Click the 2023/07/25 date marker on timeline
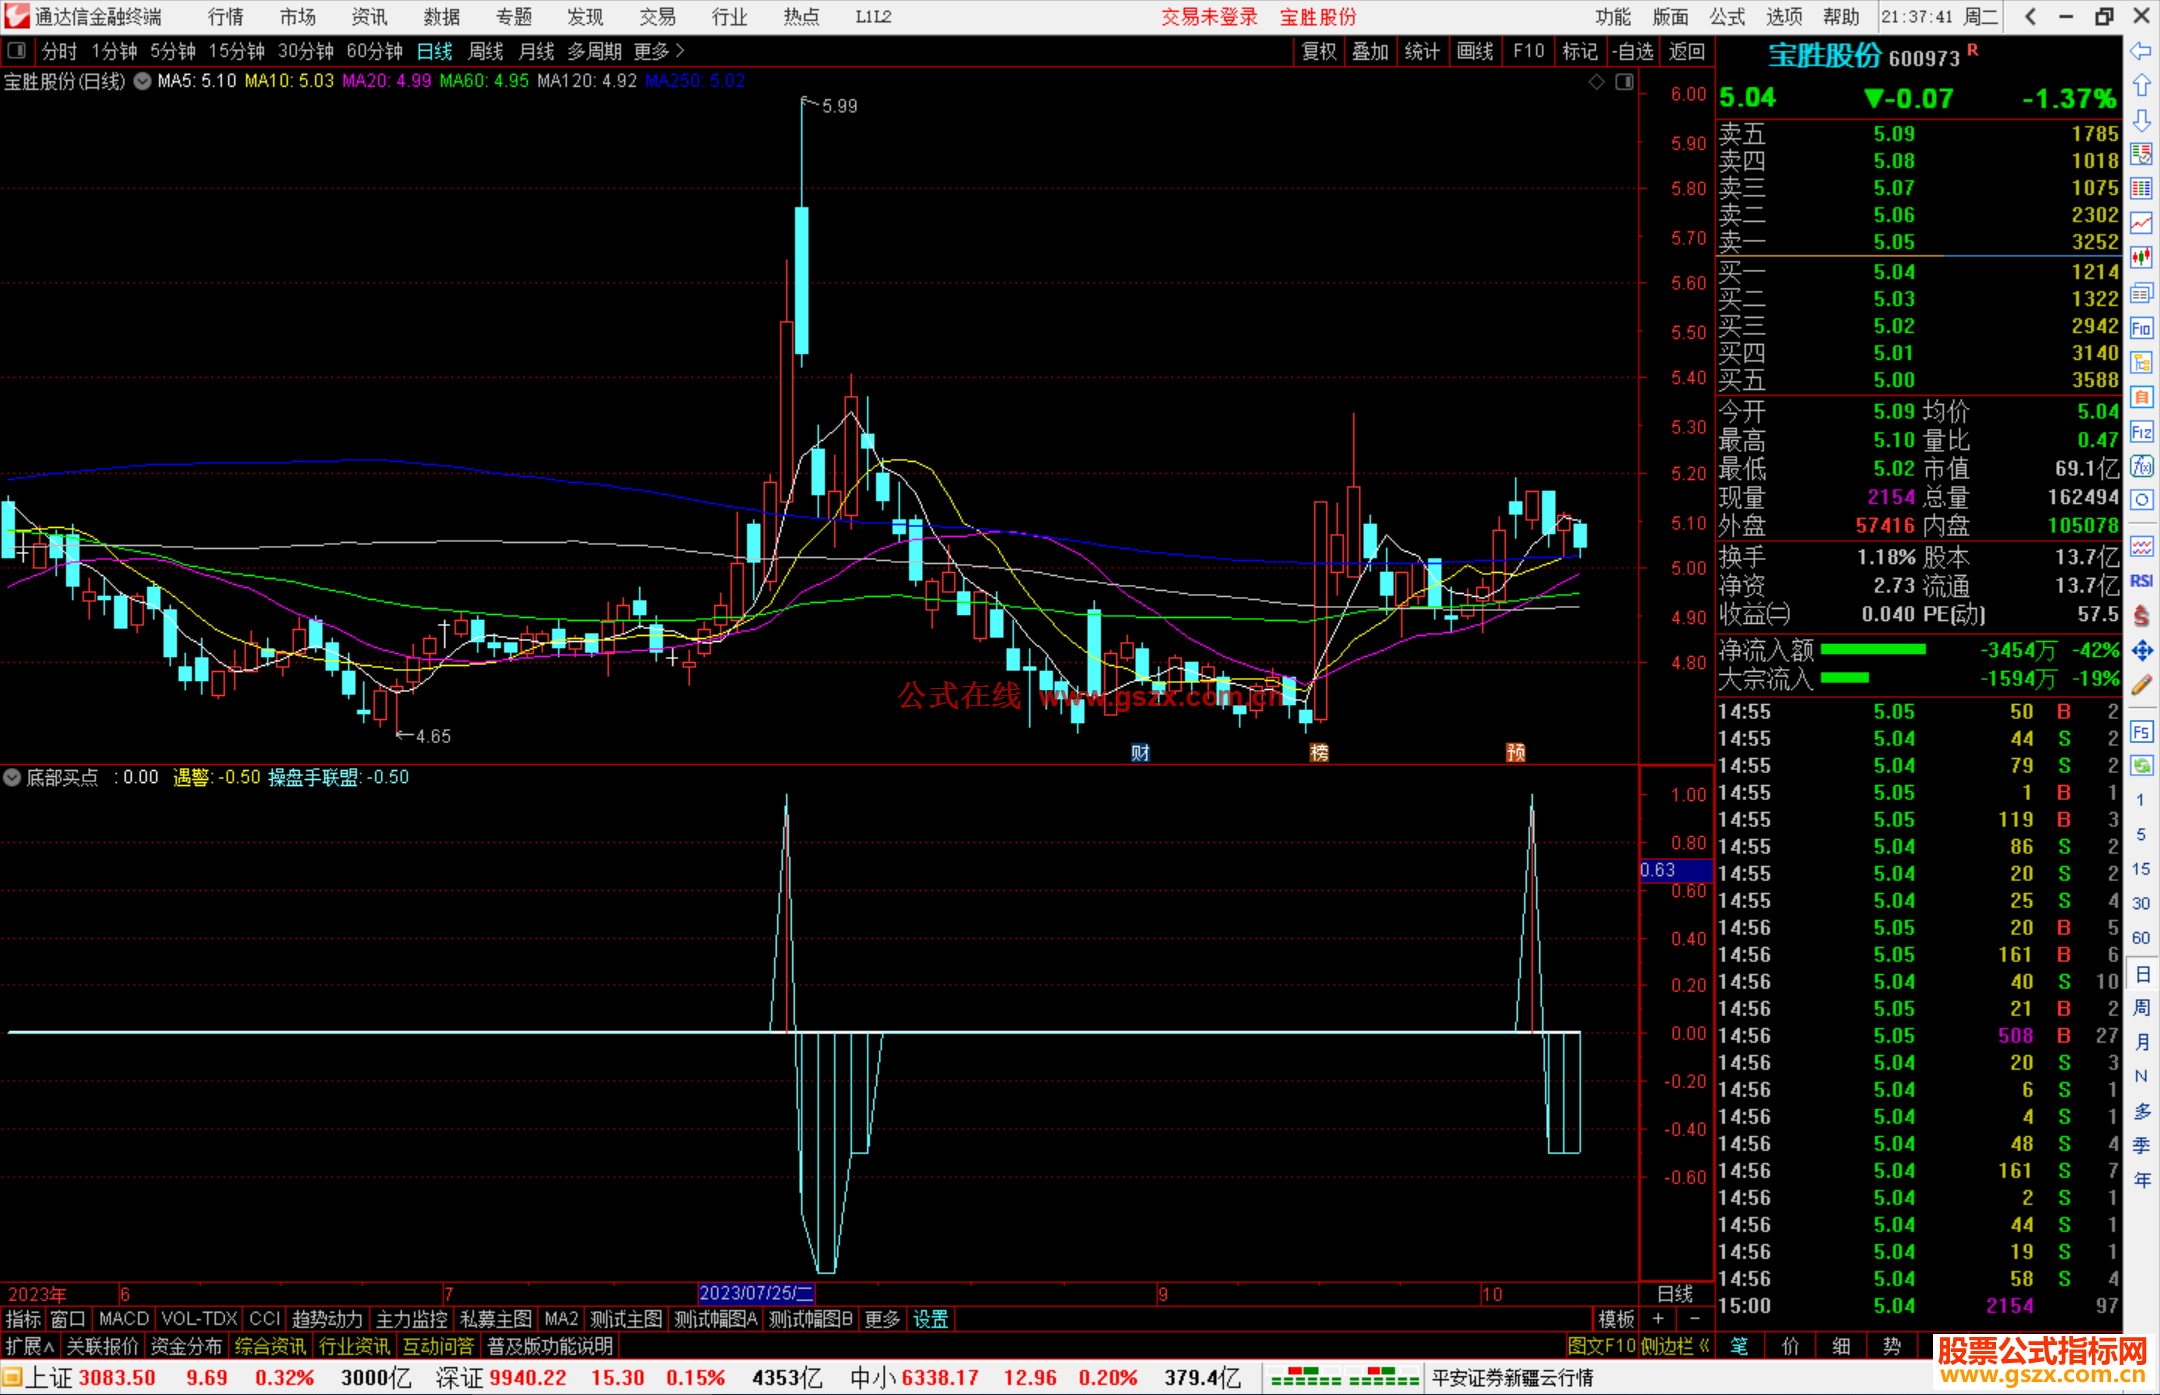The height and width of the screenshot is (1395, 2160). click(756, 1293)
